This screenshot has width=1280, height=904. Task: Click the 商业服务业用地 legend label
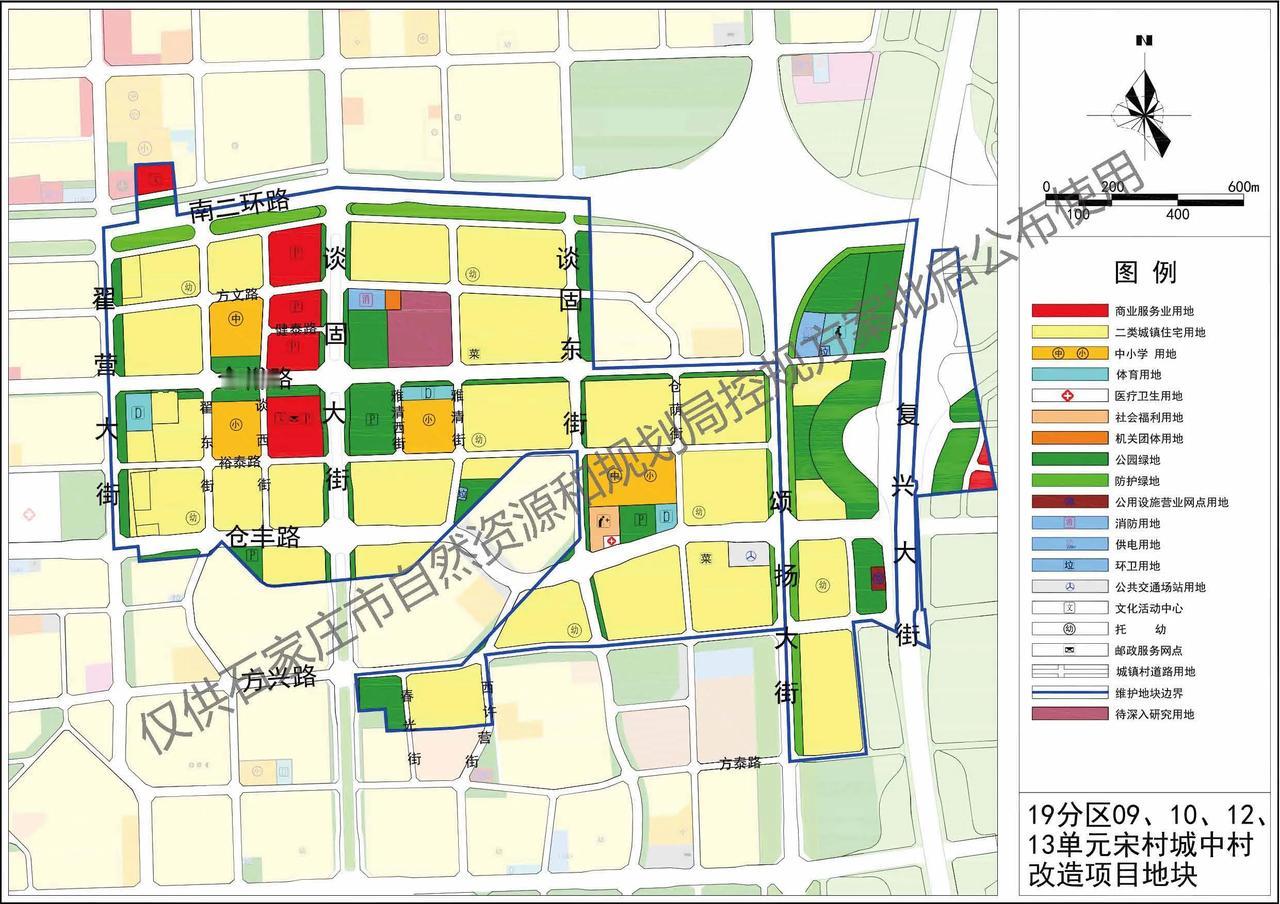tap(1154, 311)
